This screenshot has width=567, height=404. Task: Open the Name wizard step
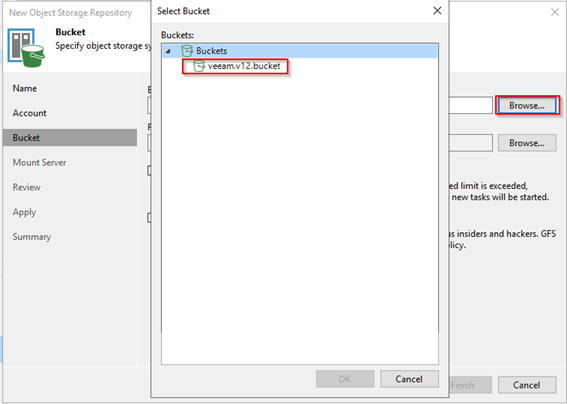(25, 88)
